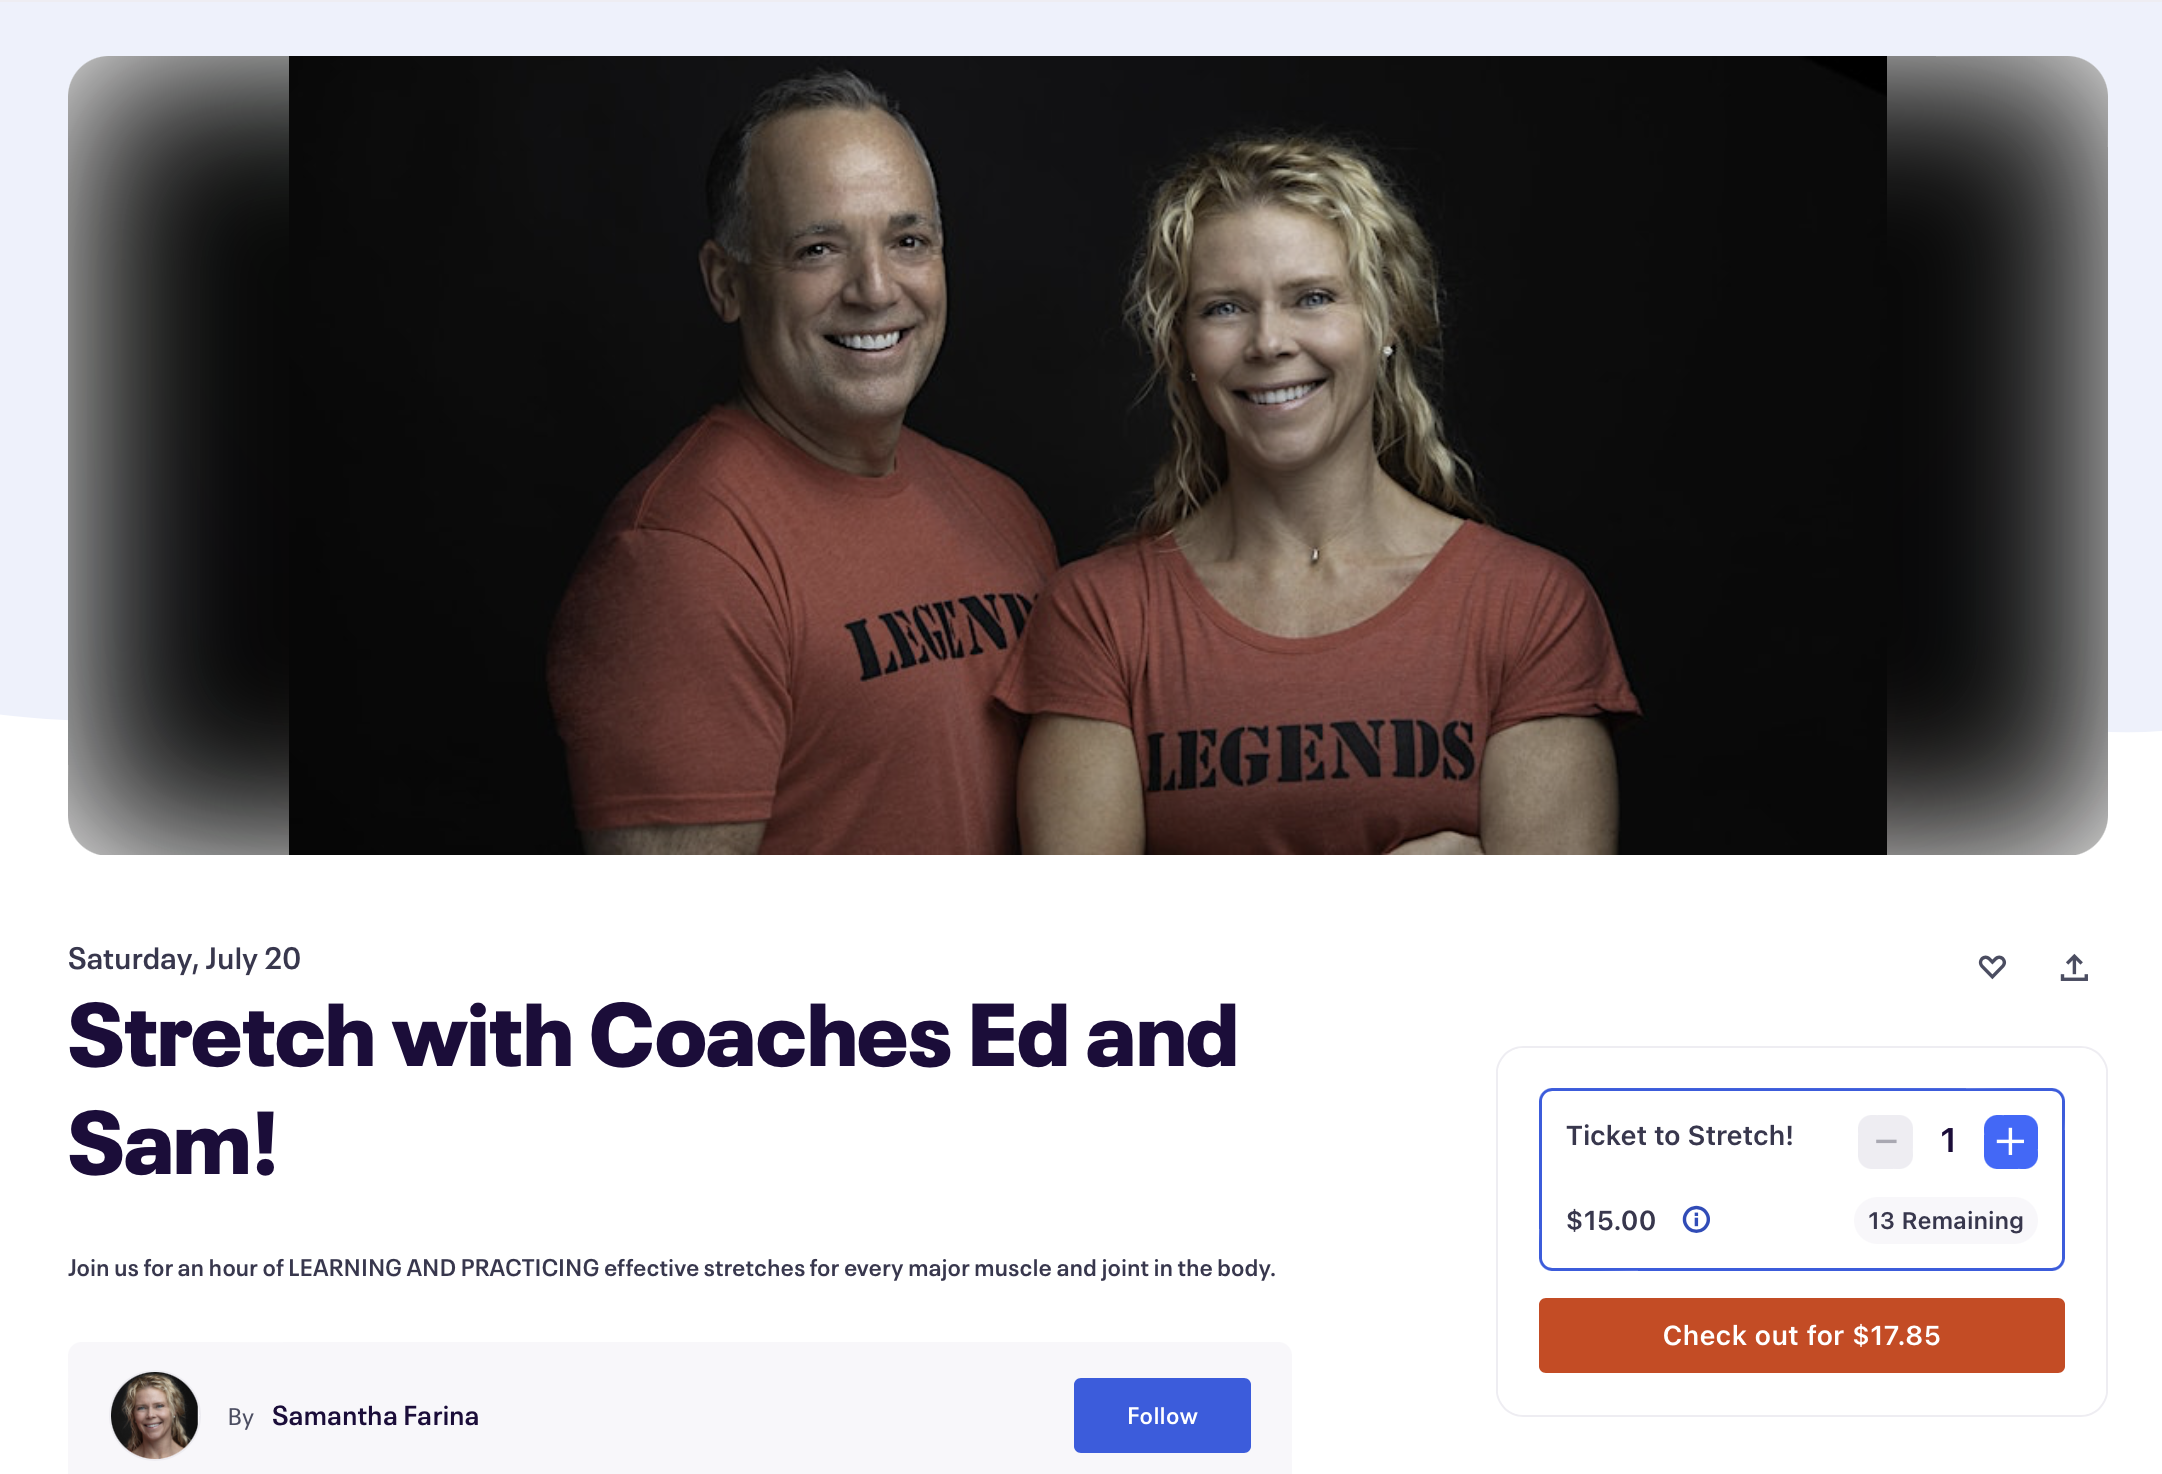Image resolution: width=2162 pixels, height=1474 pixels.
Task: Click the 'Saturday, July 20' date text
Action: tap(184, 959)
